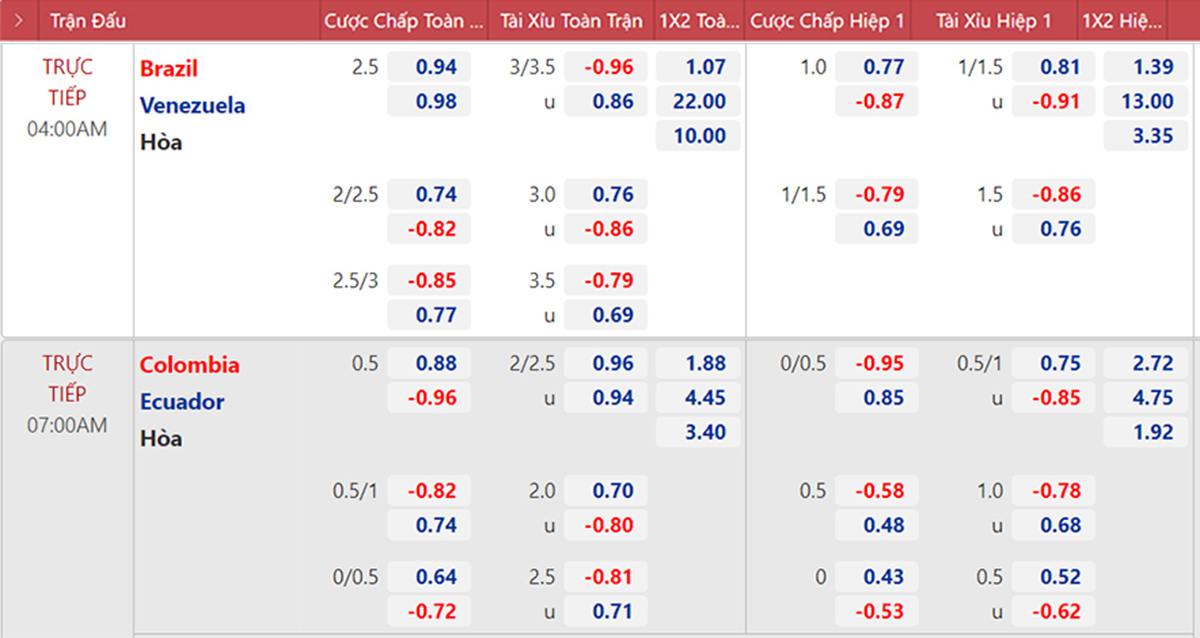This screenshot has width=1200, height=638.
Task: Bet under 3.5 goals full match at 0.69
Action: click(606, 314)
